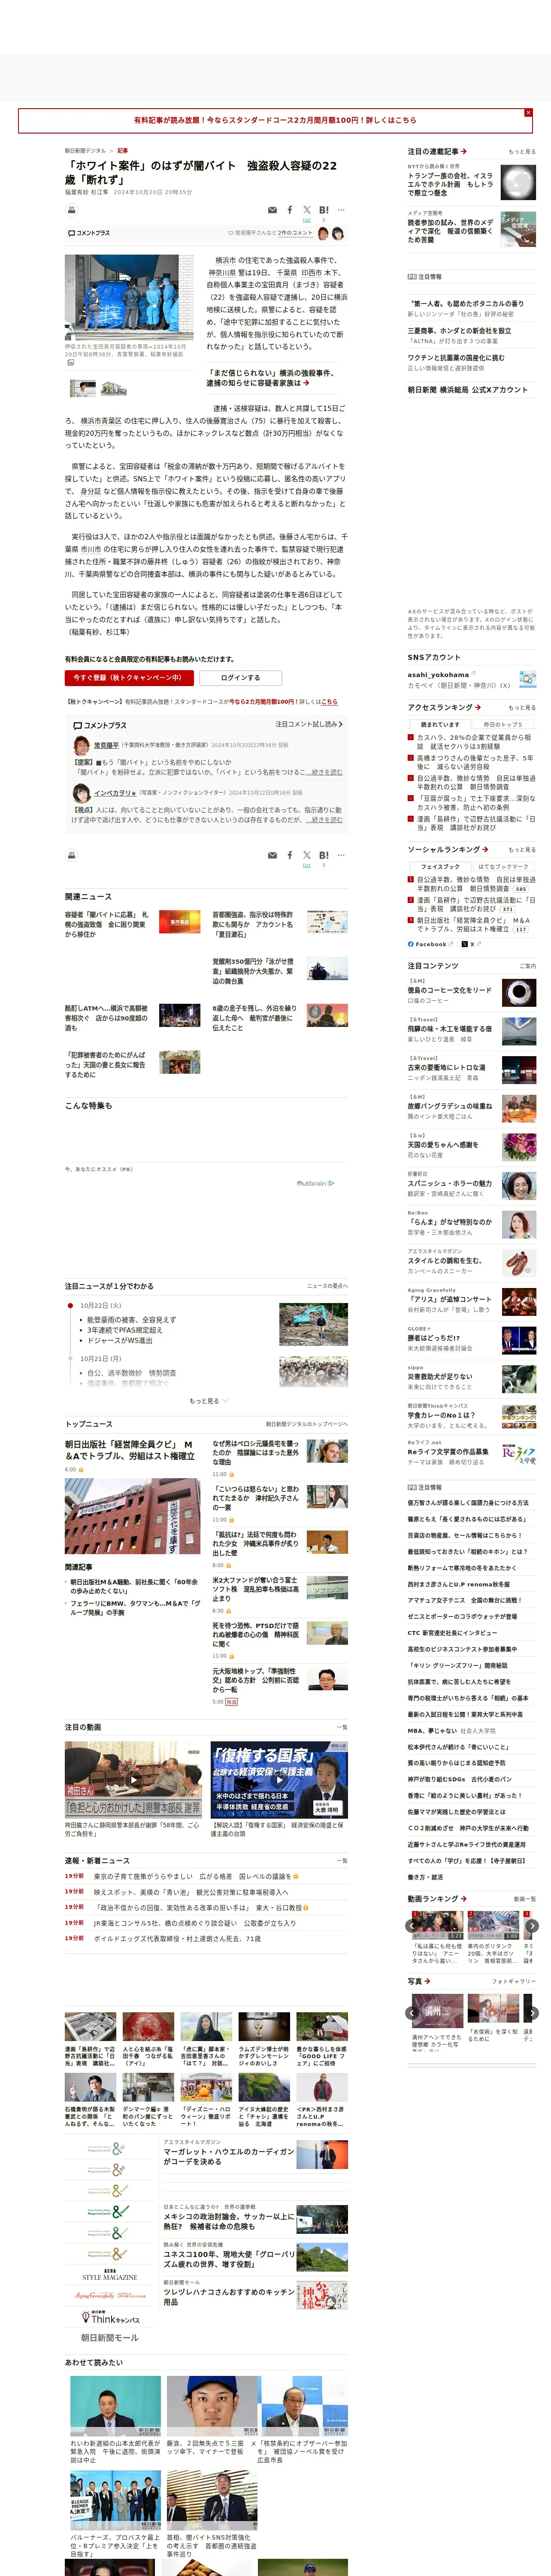This screenshot has height=2576, width=551.
Task: Expand first comment 続きを読む link
Action: [324, 772]
